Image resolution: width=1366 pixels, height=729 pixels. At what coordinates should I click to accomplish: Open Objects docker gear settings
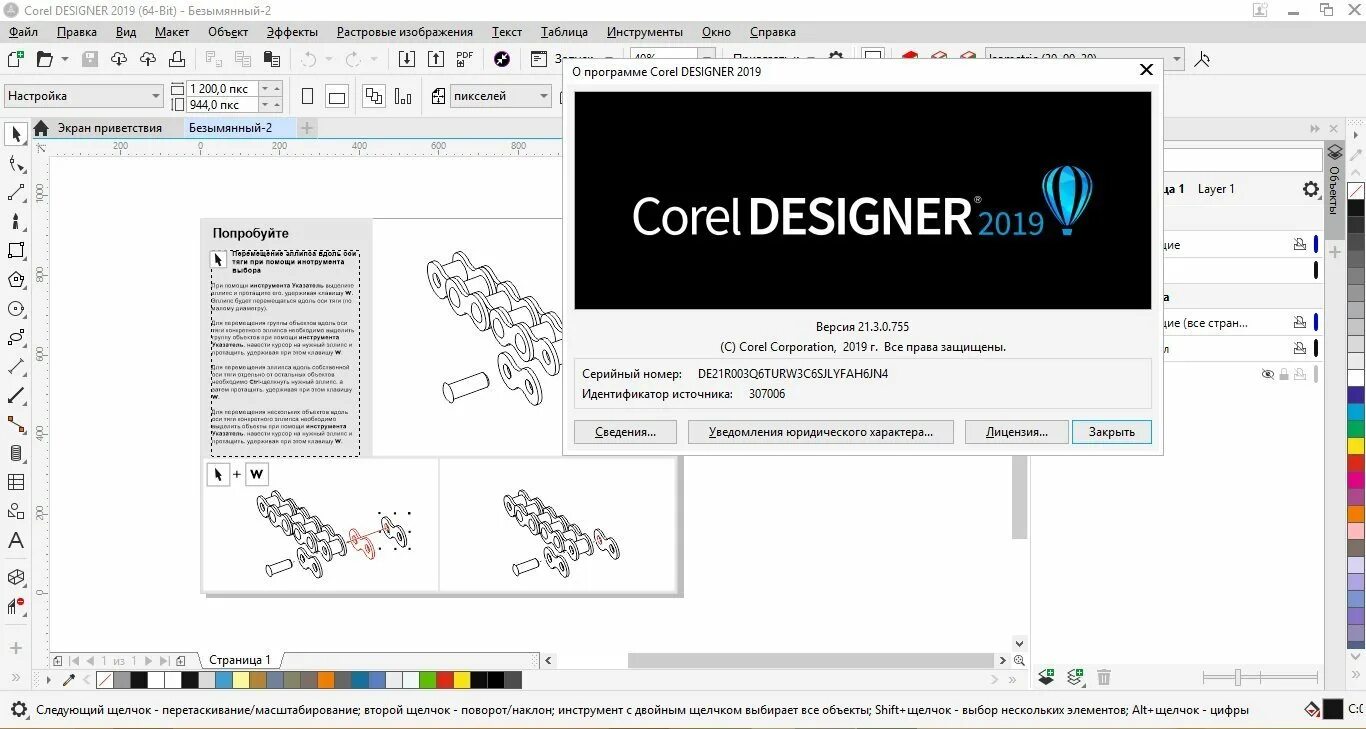(x=1311, y=189)
